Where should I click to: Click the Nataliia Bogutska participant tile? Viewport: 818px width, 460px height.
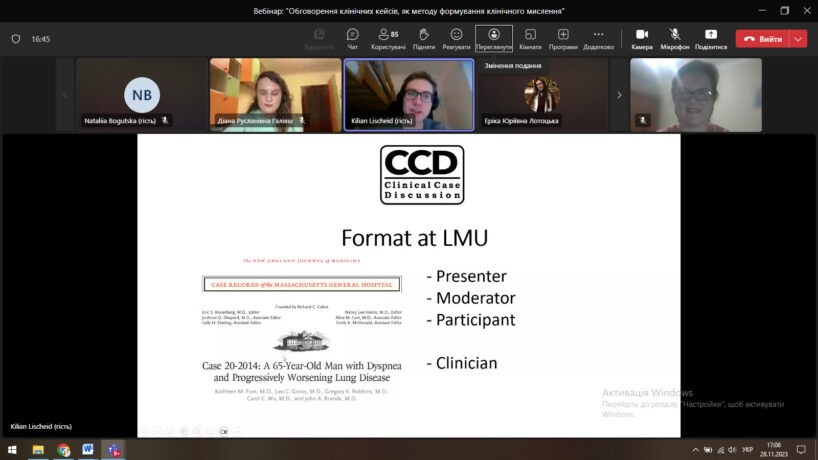(x=141, y=95)
